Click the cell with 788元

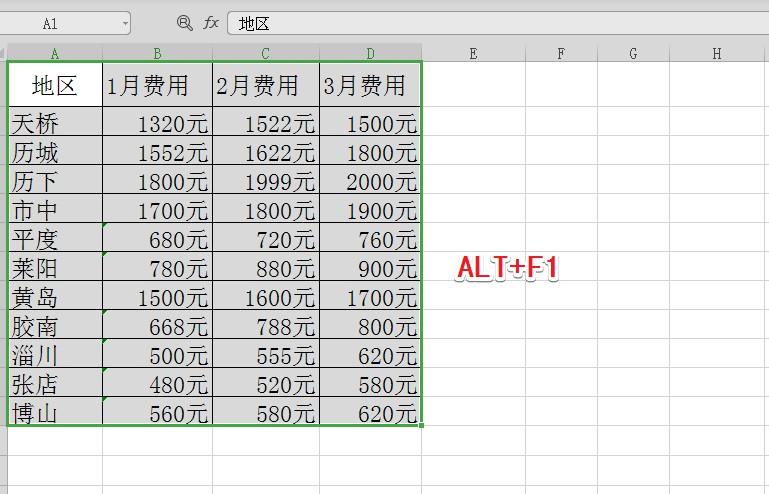point(266,324)
